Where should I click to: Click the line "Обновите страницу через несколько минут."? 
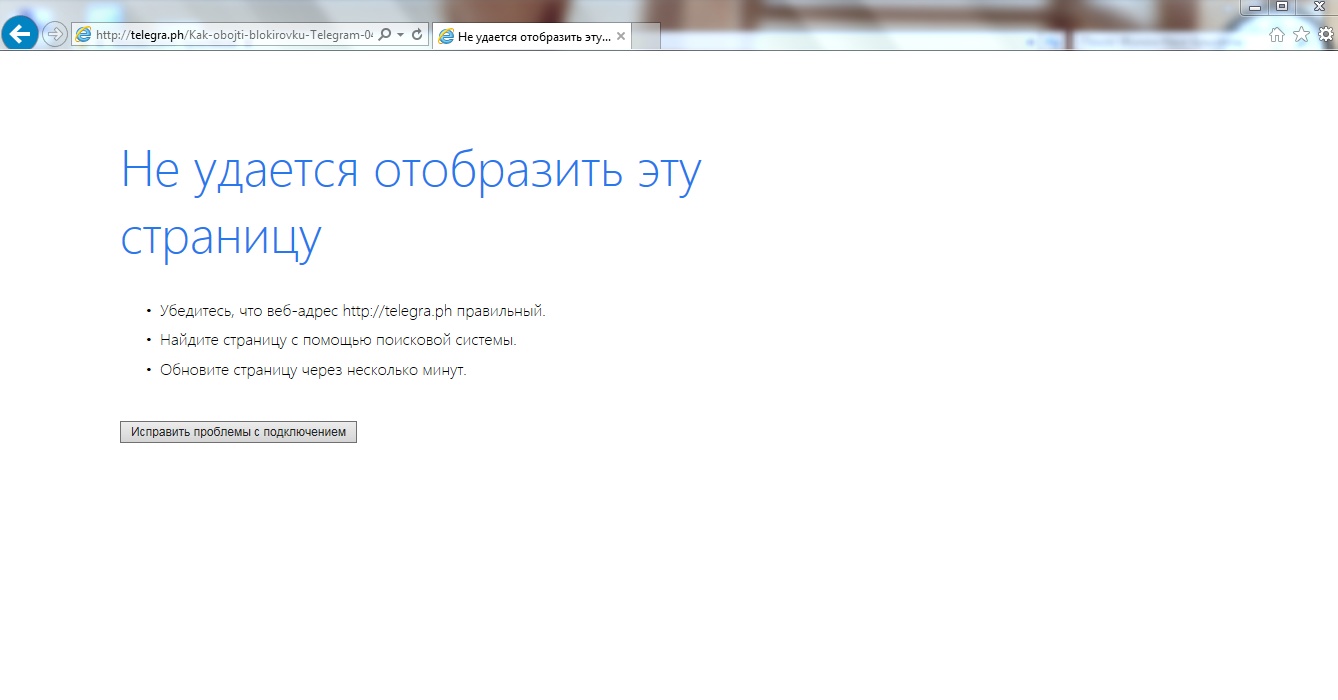313,370
